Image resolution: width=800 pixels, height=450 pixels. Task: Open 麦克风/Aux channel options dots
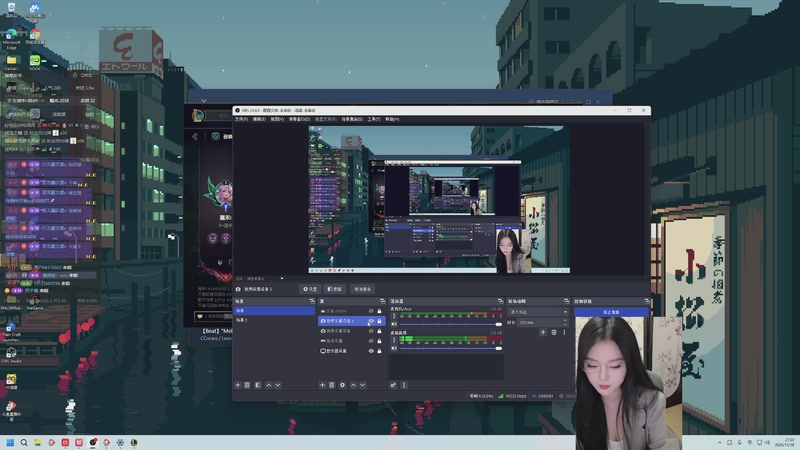[394, 316]
